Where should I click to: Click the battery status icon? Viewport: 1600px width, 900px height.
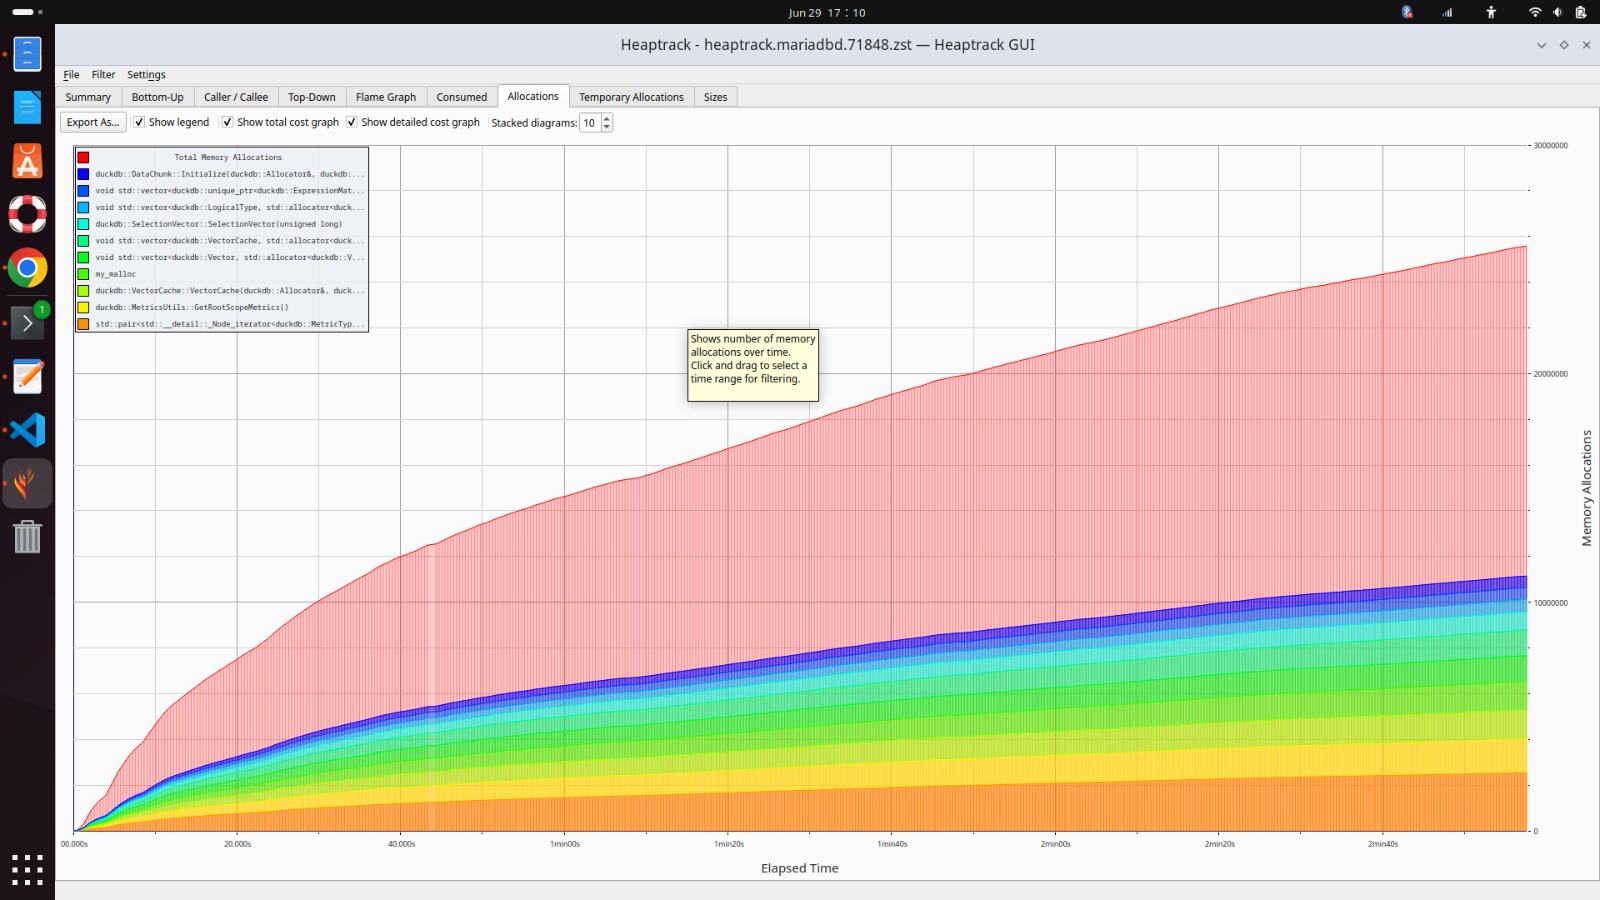click(x=1581, y=12)
